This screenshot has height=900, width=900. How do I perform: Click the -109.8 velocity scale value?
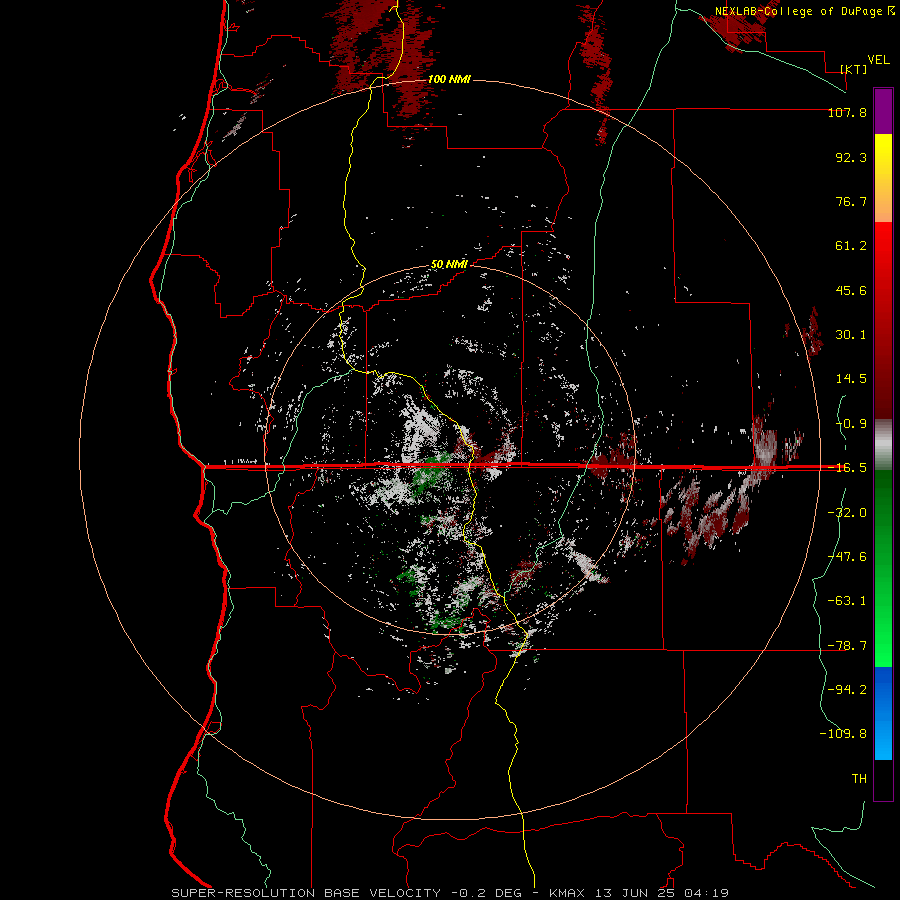coord(843,734)
